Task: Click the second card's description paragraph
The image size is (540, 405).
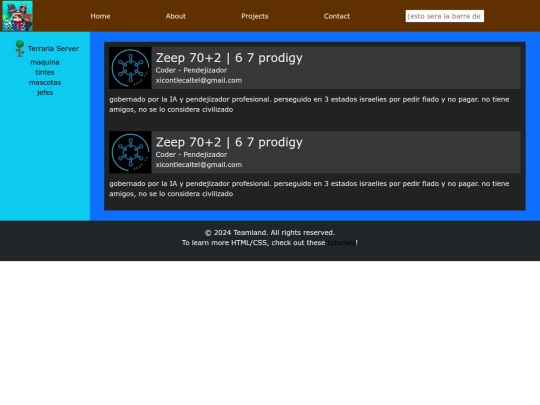Action: coord(309,189)
